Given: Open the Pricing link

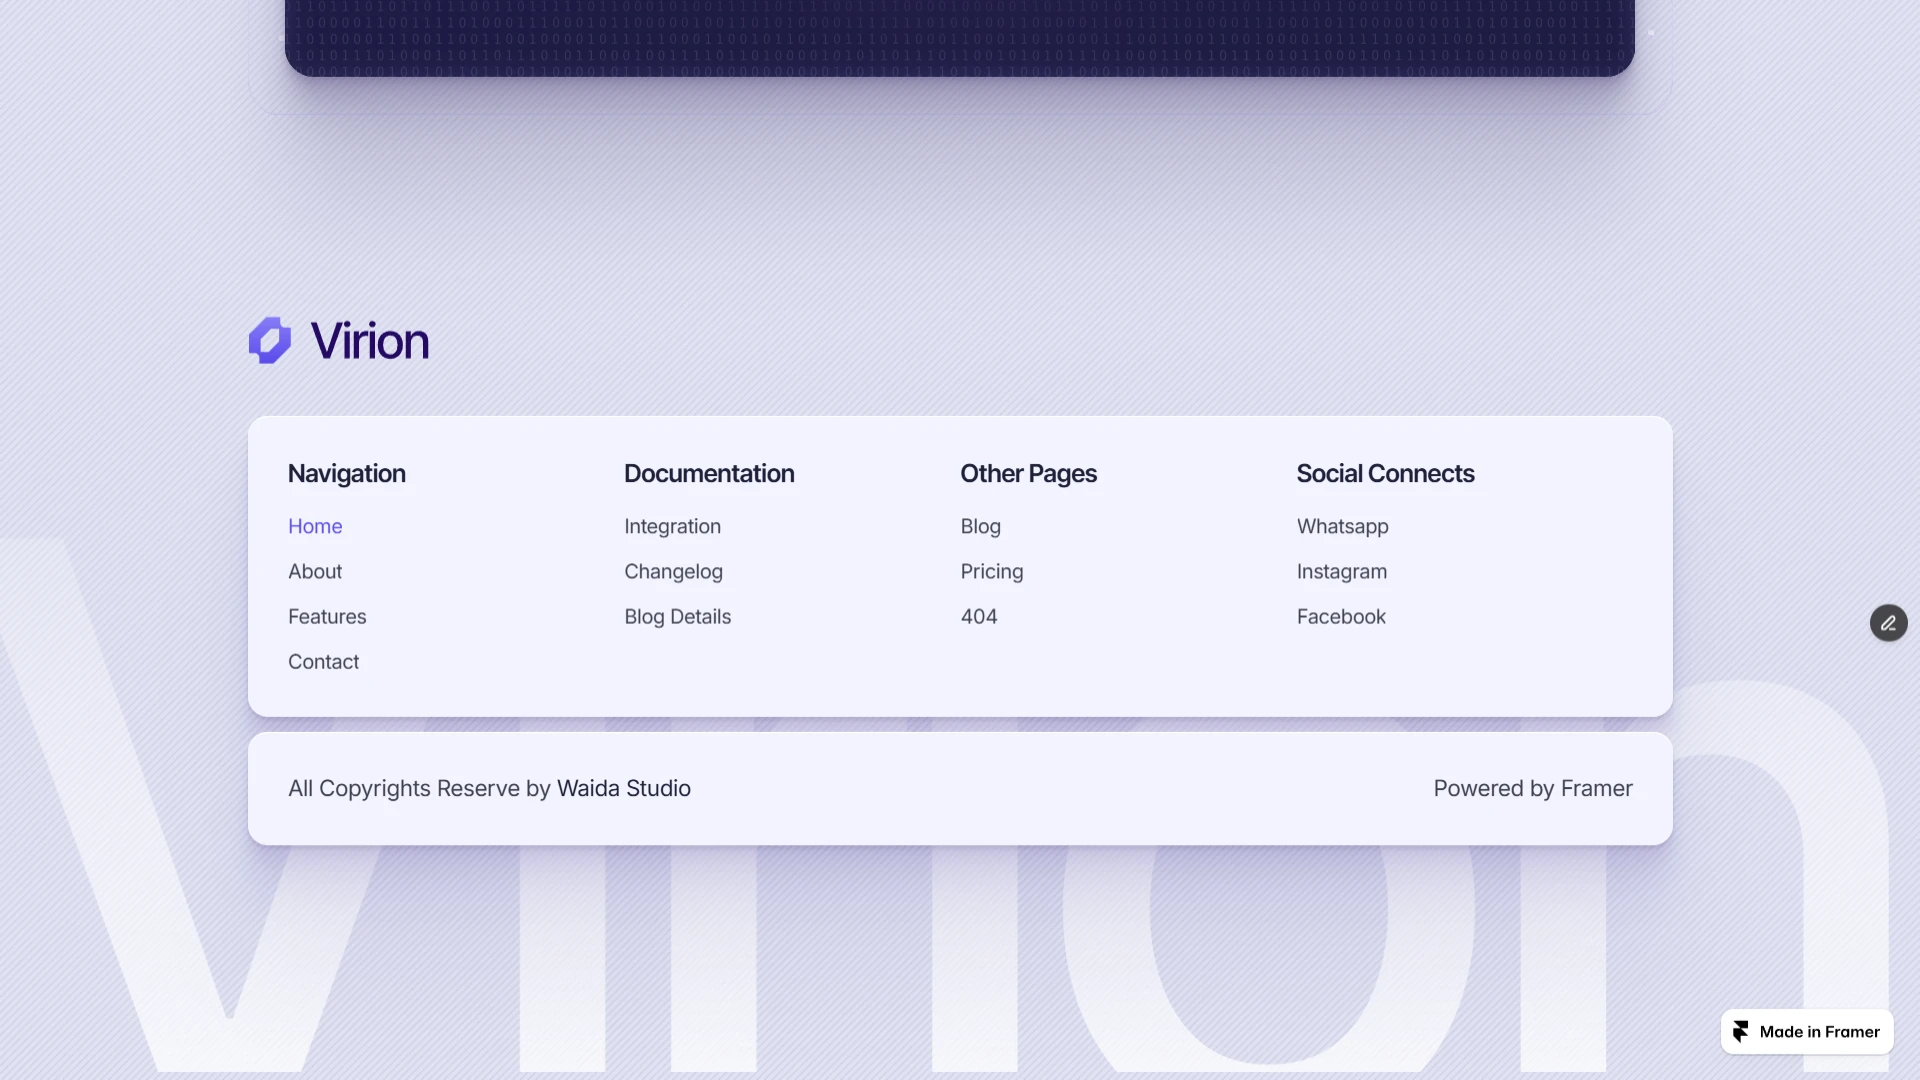Looking at the screenshot, I should [x=991, y=571].
